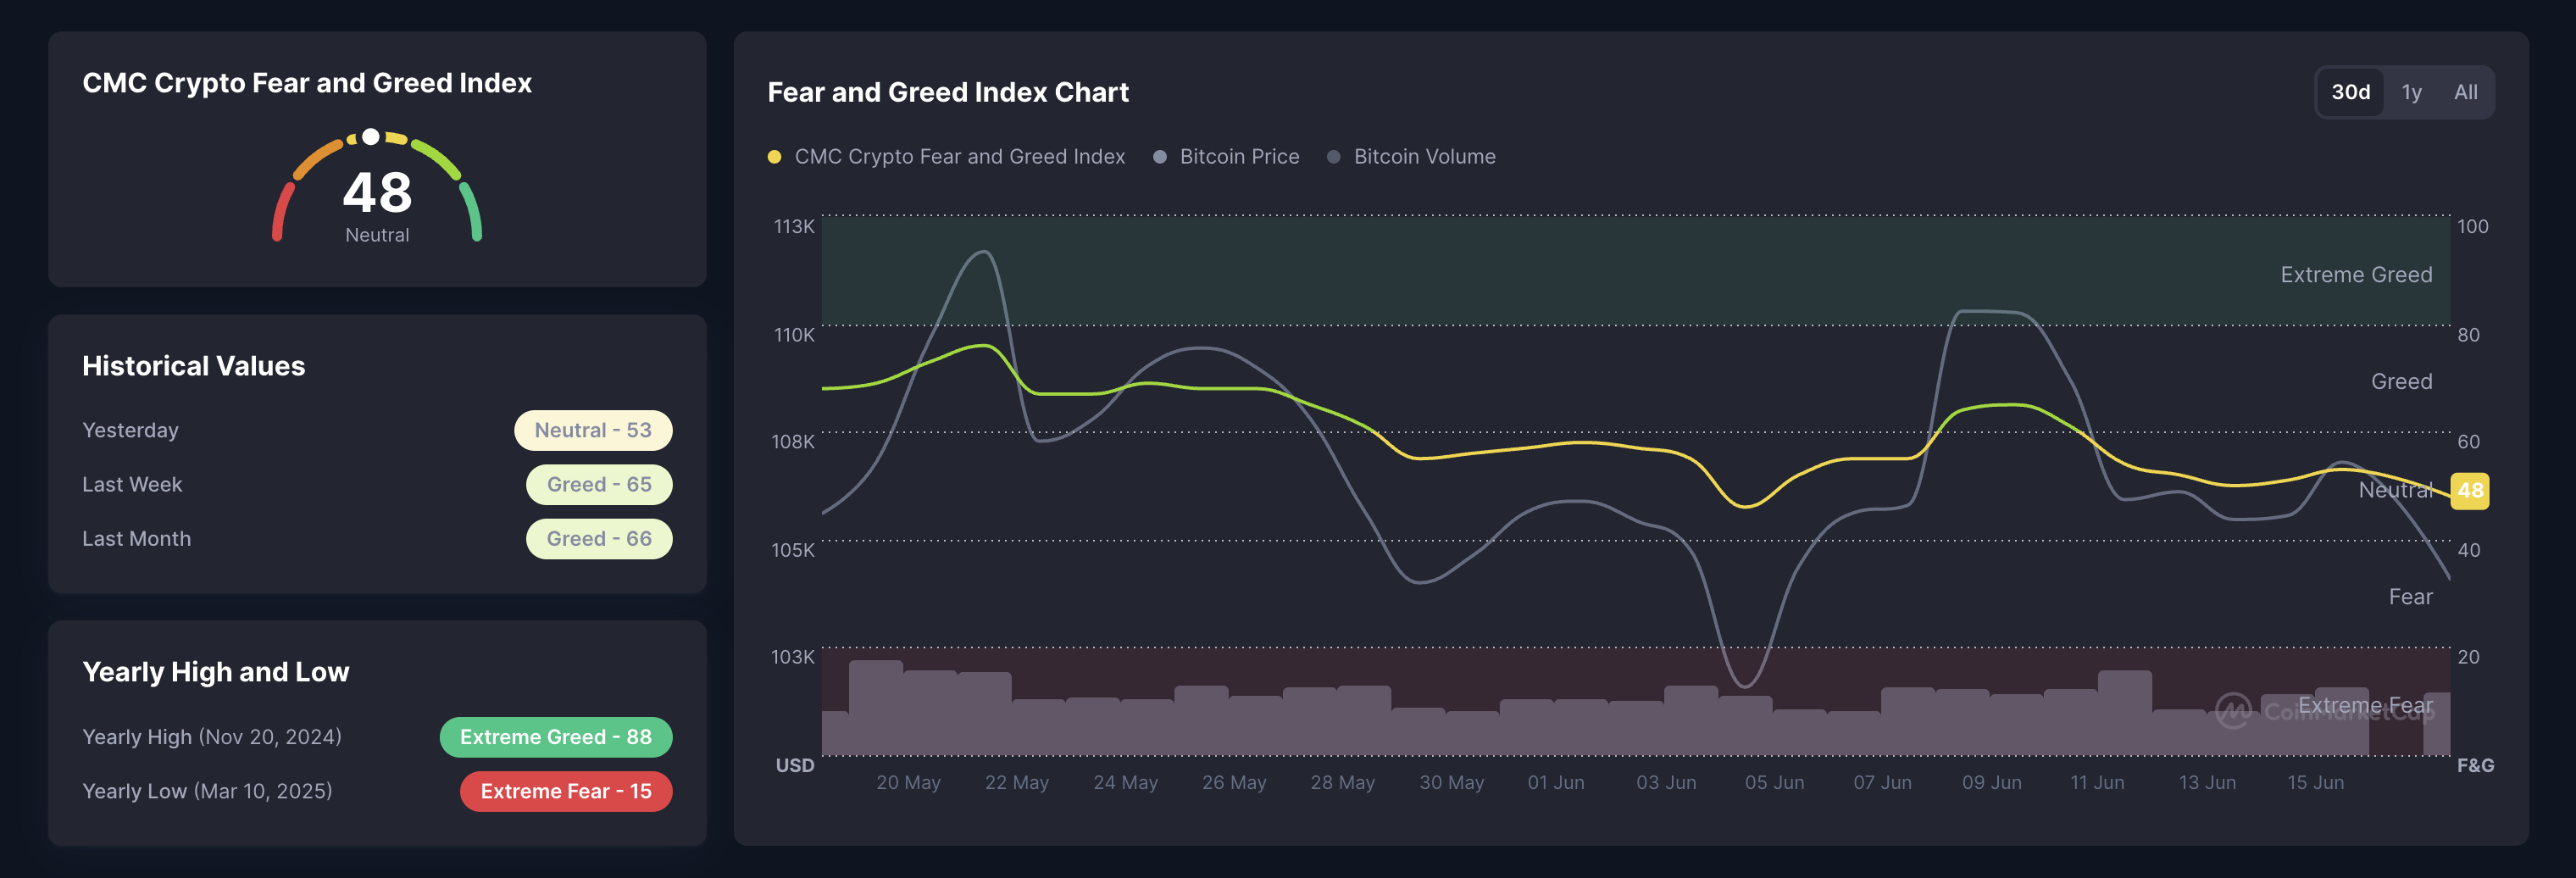Image resolution: width=2576 pixels, height=878 pixels.
Task: Click the 20 May date on the x-axis
Action: click(909, 782)
